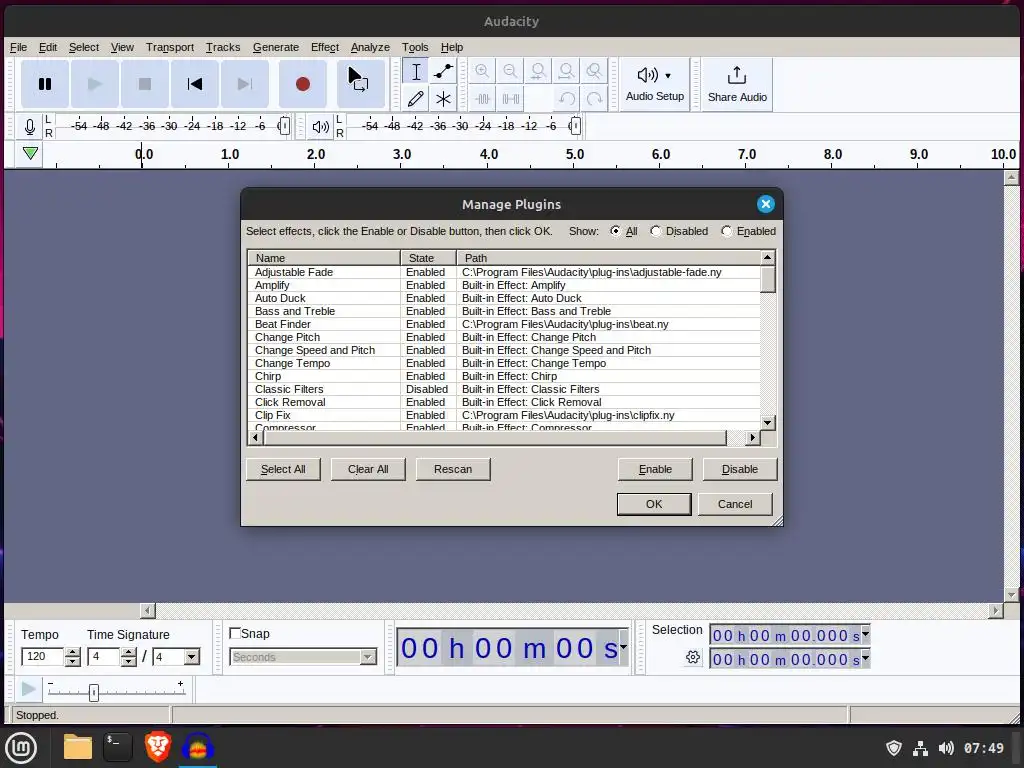The height and width of the screenshot is (768, 1024).
Task: Open the Tools menu
Action: click(415, 47)
